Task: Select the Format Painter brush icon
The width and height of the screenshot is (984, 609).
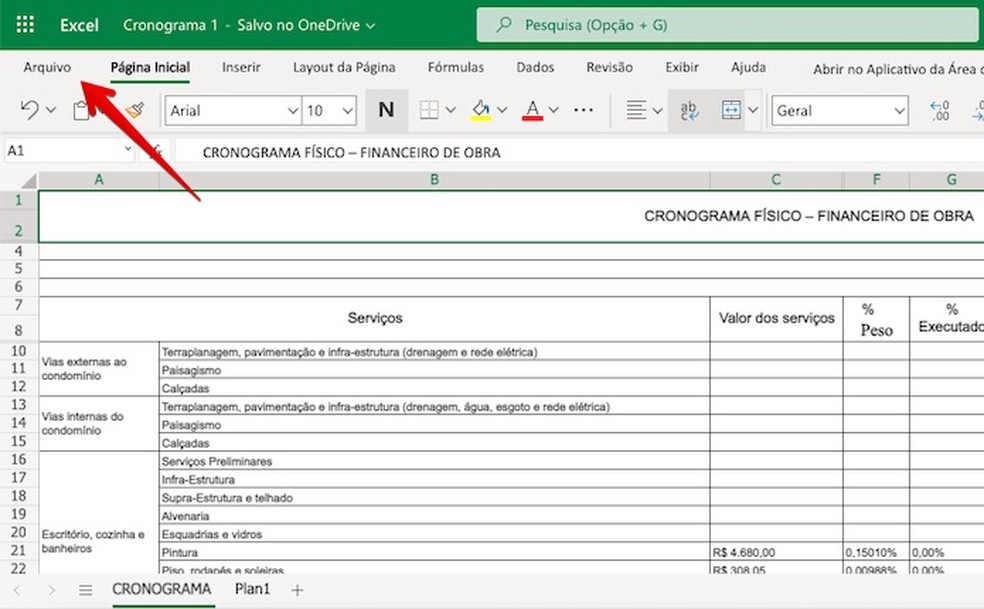Action: tap(134, 110)
